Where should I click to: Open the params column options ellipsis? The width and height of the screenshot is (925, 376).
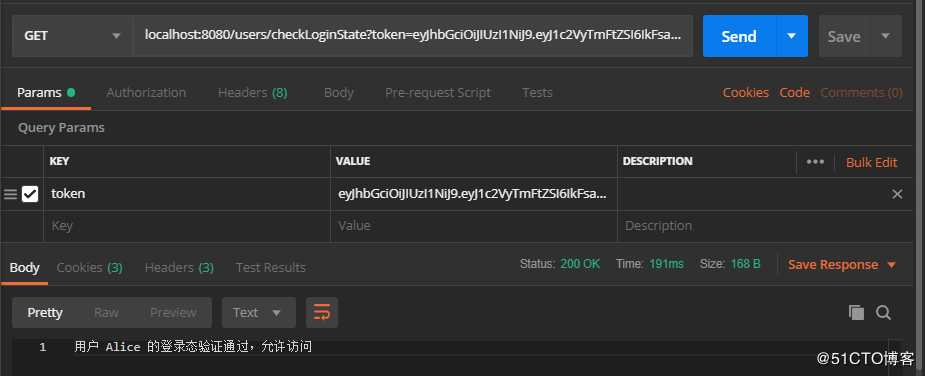815,162
